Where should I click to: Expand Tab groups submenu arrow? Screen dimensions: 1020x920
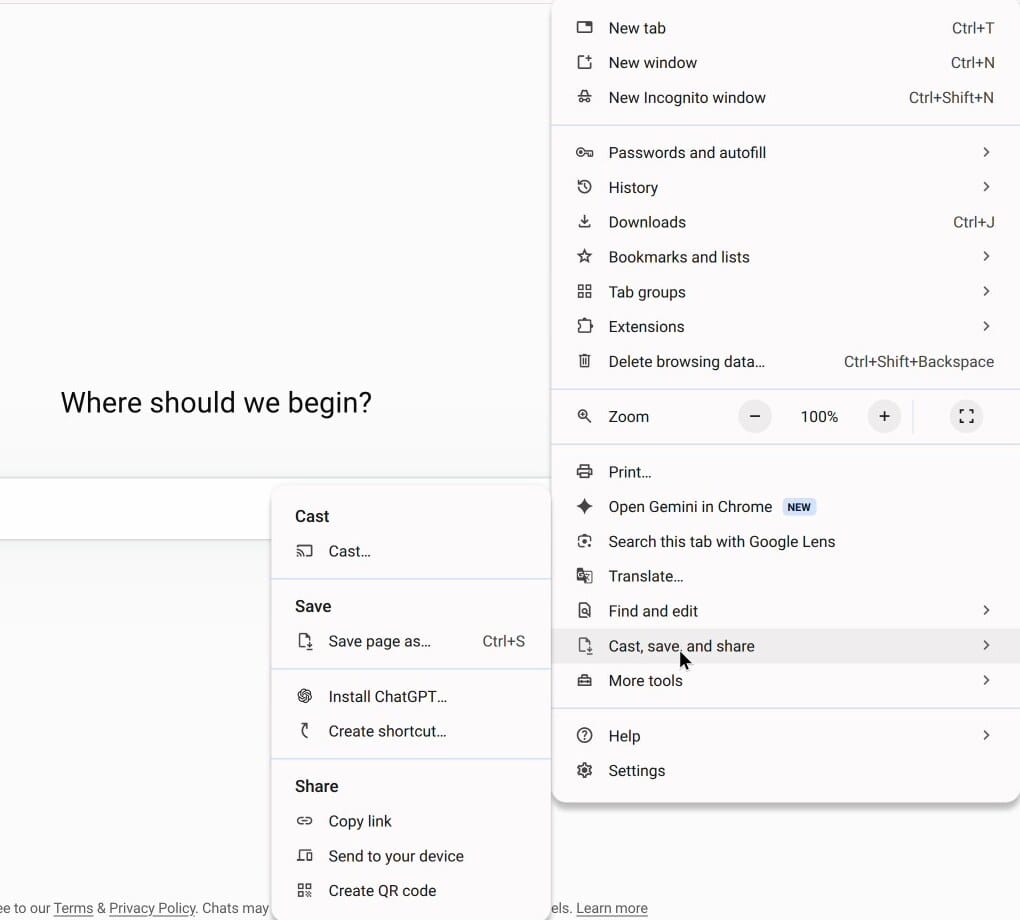point(986,291)
